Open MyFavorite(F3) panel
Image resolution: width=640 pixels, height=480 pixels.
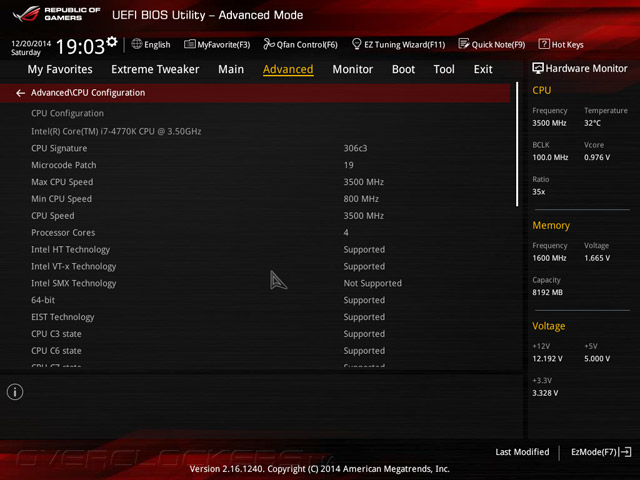[217, 44]
